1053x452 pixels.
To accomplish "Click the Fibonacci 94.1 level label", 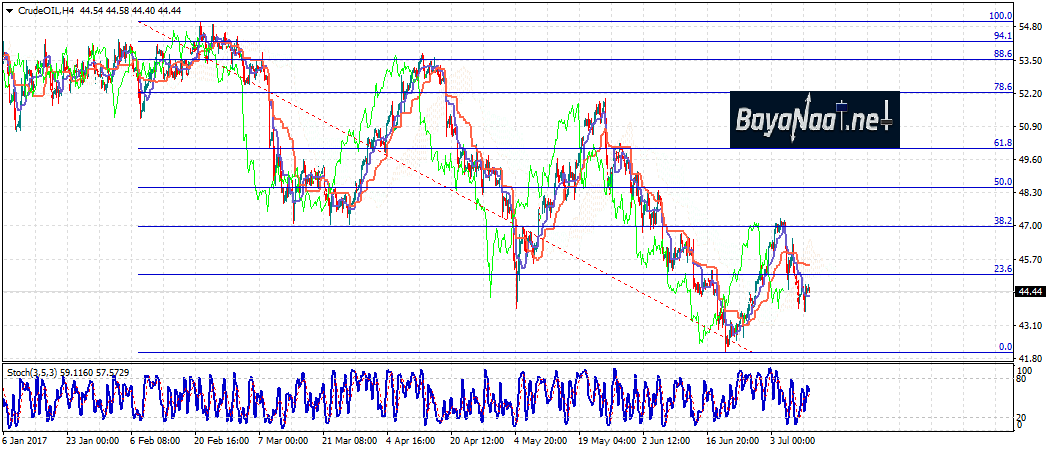I will click(1002, 36).
